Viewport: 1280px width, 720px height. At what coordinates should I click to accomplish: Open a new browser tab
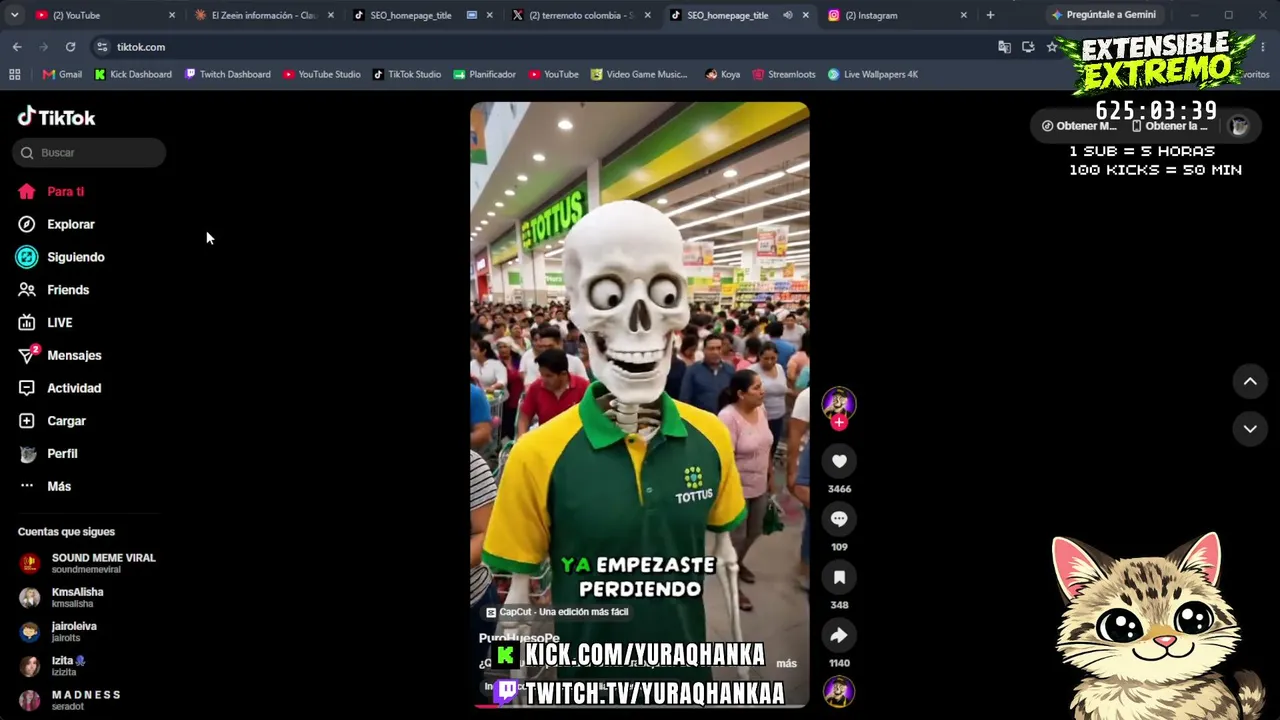pyautogui.click(x=990, y=15)
